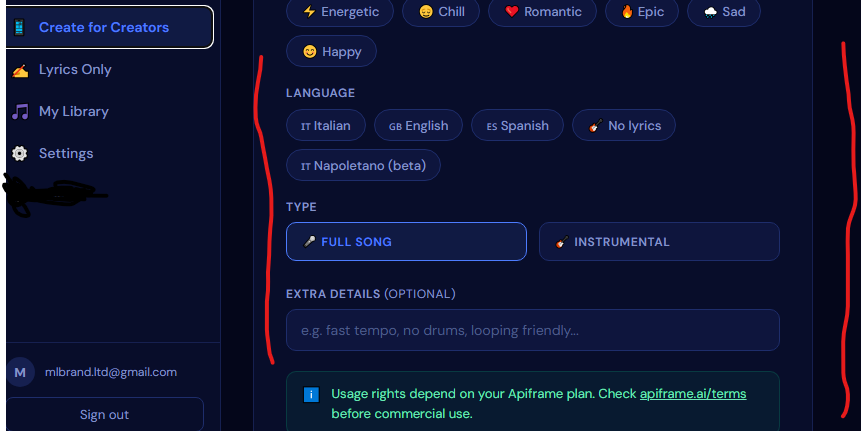Choose the Chill mood option
Viewport: 861px width, 431px height.
pyautogui.click(x=441, y=12)
